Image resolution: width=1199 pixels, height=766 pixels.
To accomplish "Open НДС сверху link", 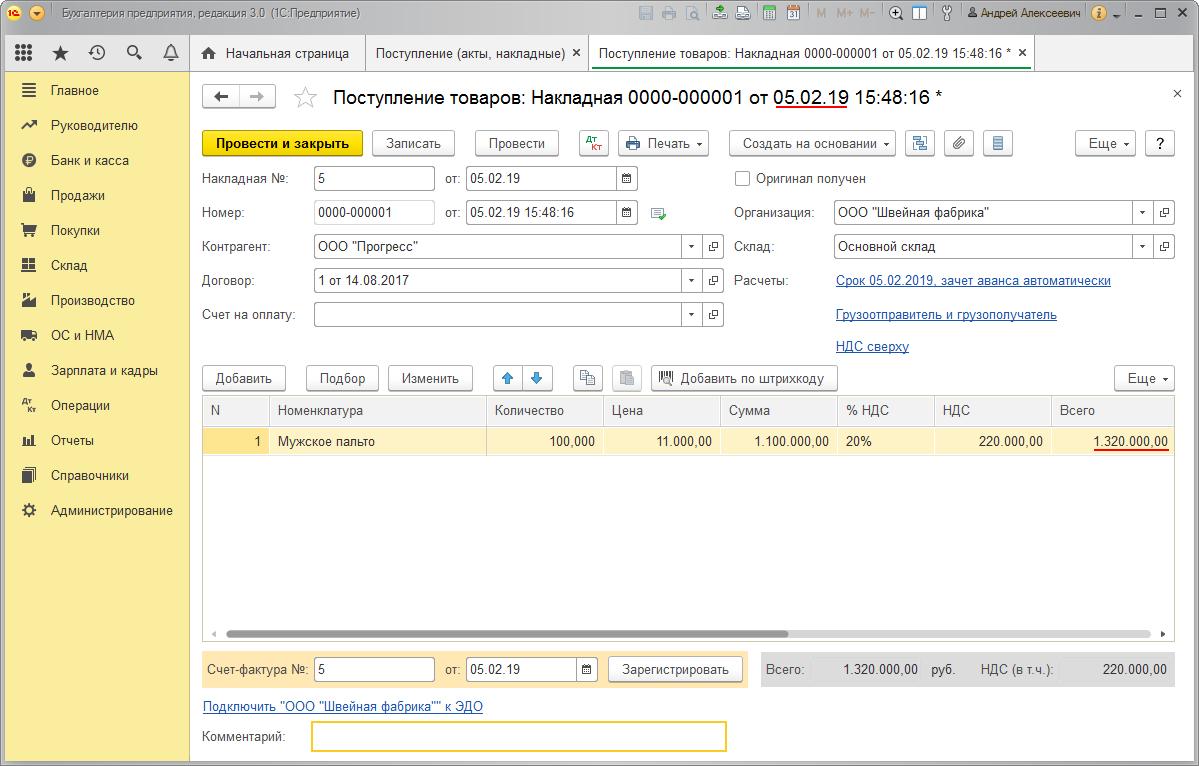I will (x=872, y=346).
